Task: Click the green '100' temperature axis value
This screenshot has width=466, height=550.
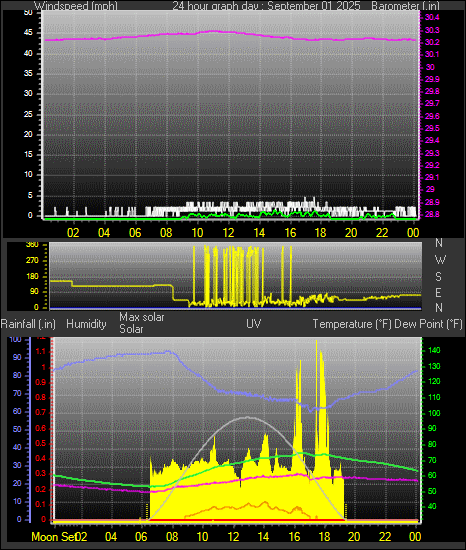Action: [x=434, y=413]
